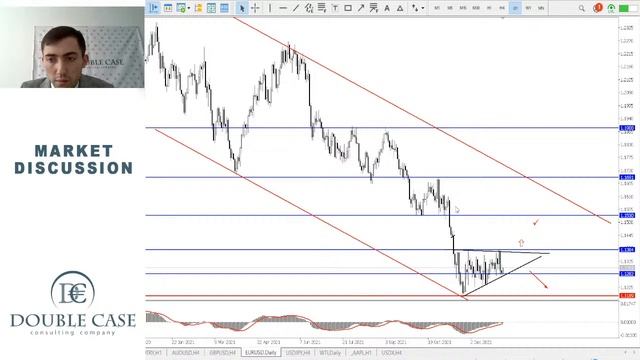640x360 pixels.
Task: Select the Fibonacci retracement tool
Action: pos(322,8)
